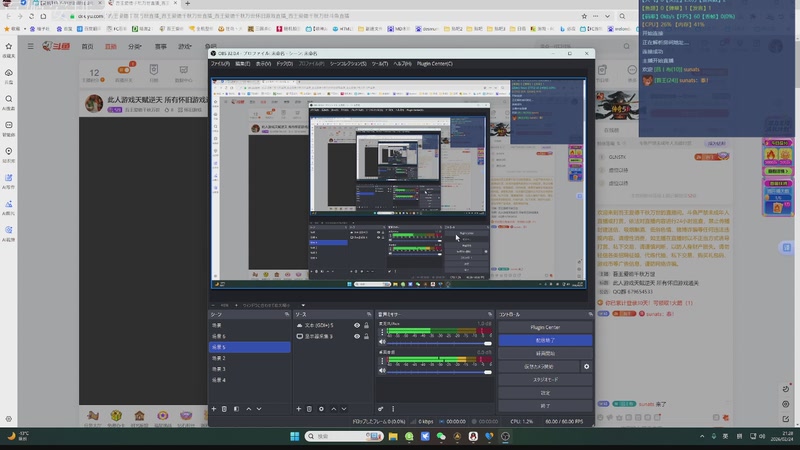Open the ドック(D) menu in OBS
The image size is (800, 450).
(x=285, y=64)
